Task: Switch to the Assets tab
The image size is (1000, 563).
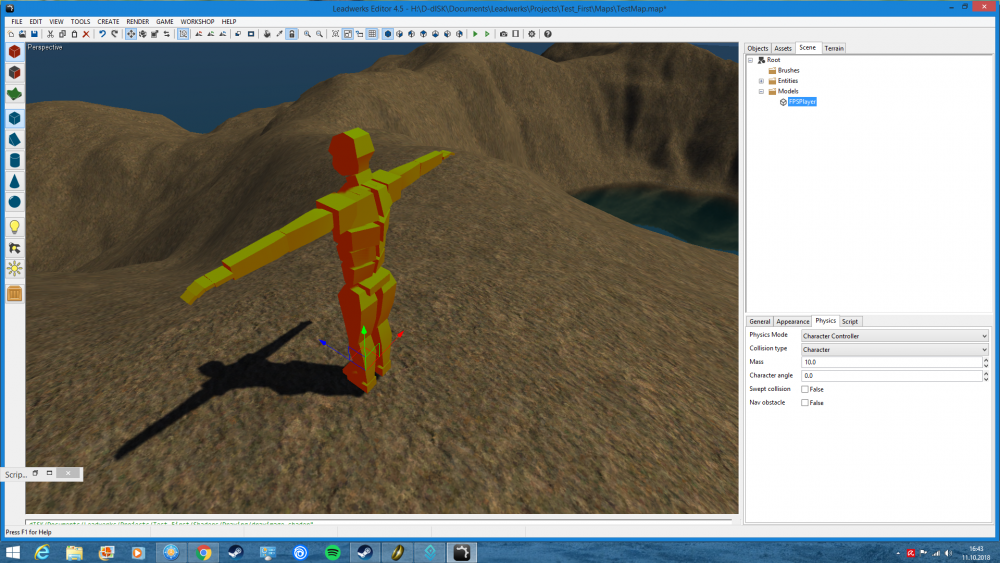Action: pyautogui.click(x=783, y=48)
